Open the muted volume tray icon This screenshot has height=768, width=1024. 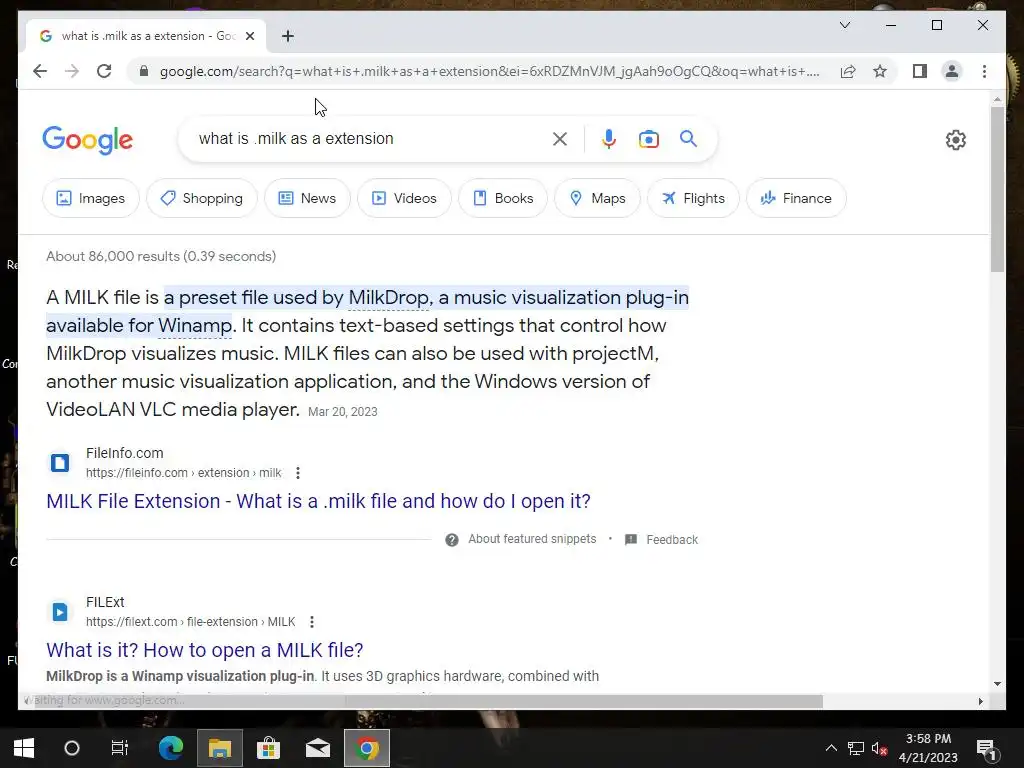pyautogui.click(x=879, y=748)
